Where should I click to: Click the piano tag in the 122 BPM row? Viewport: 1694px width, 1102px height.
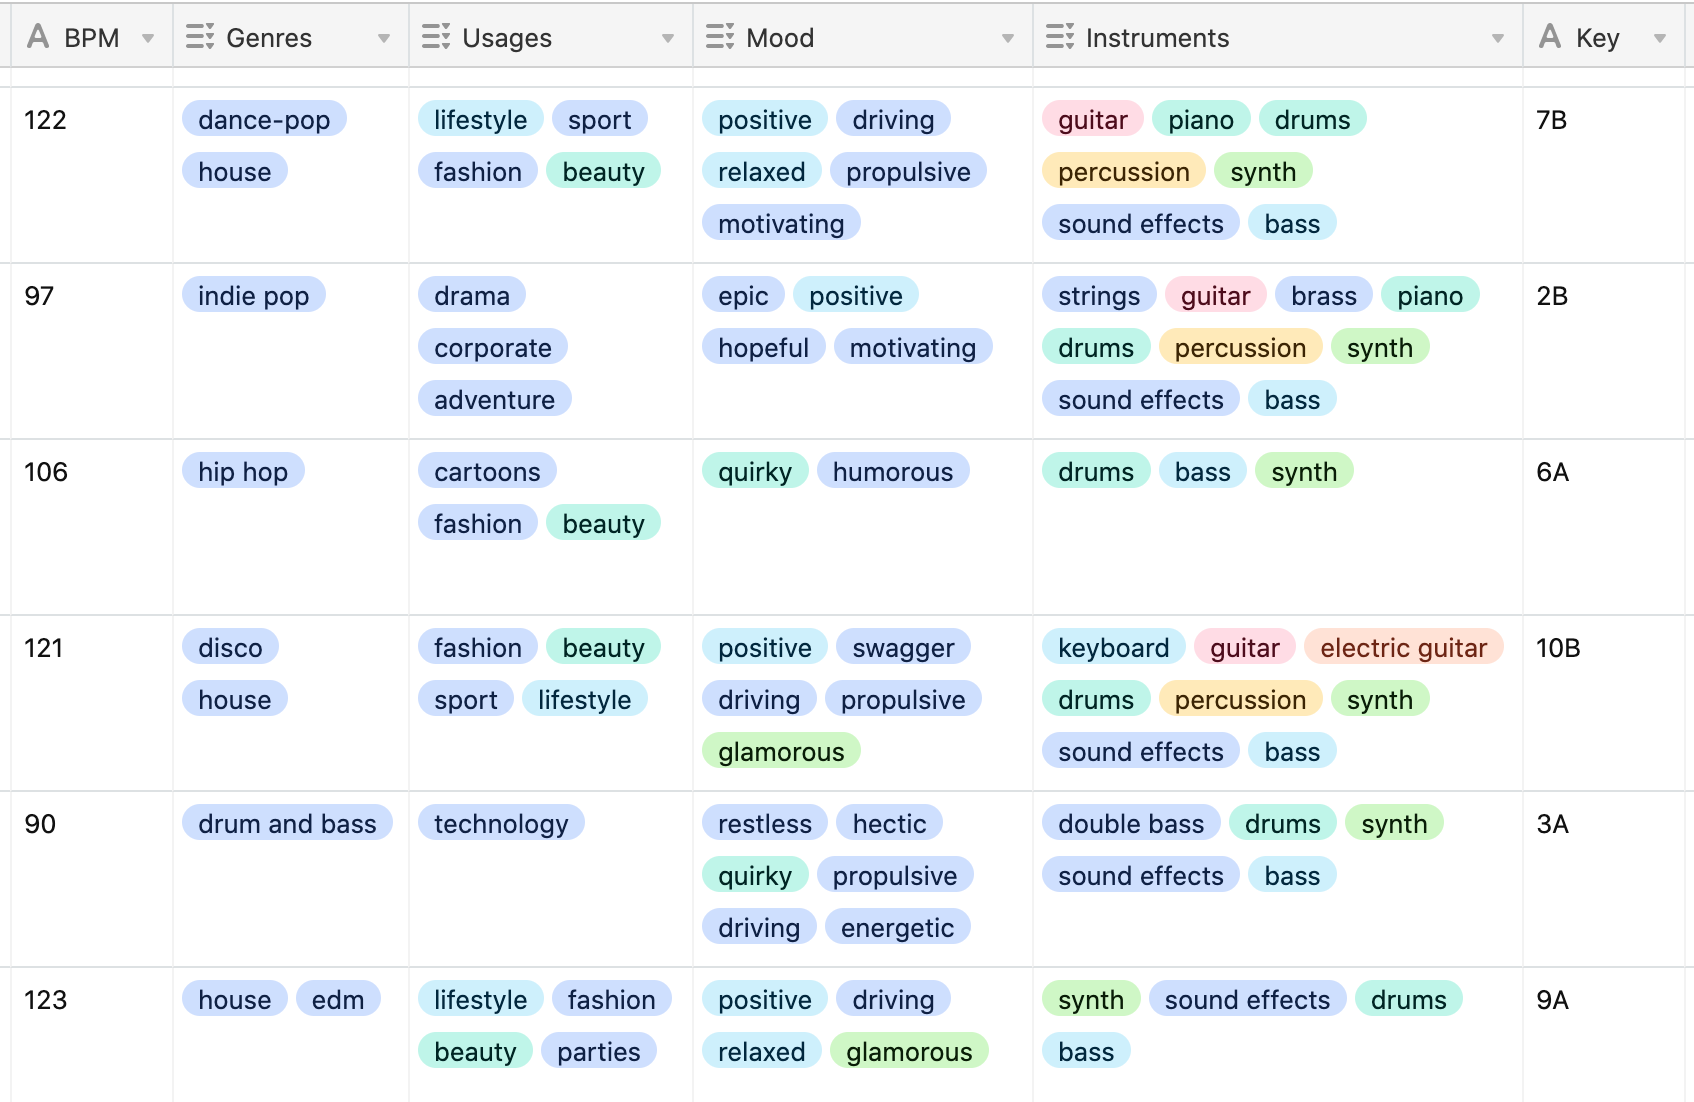tap(1201, 120)
